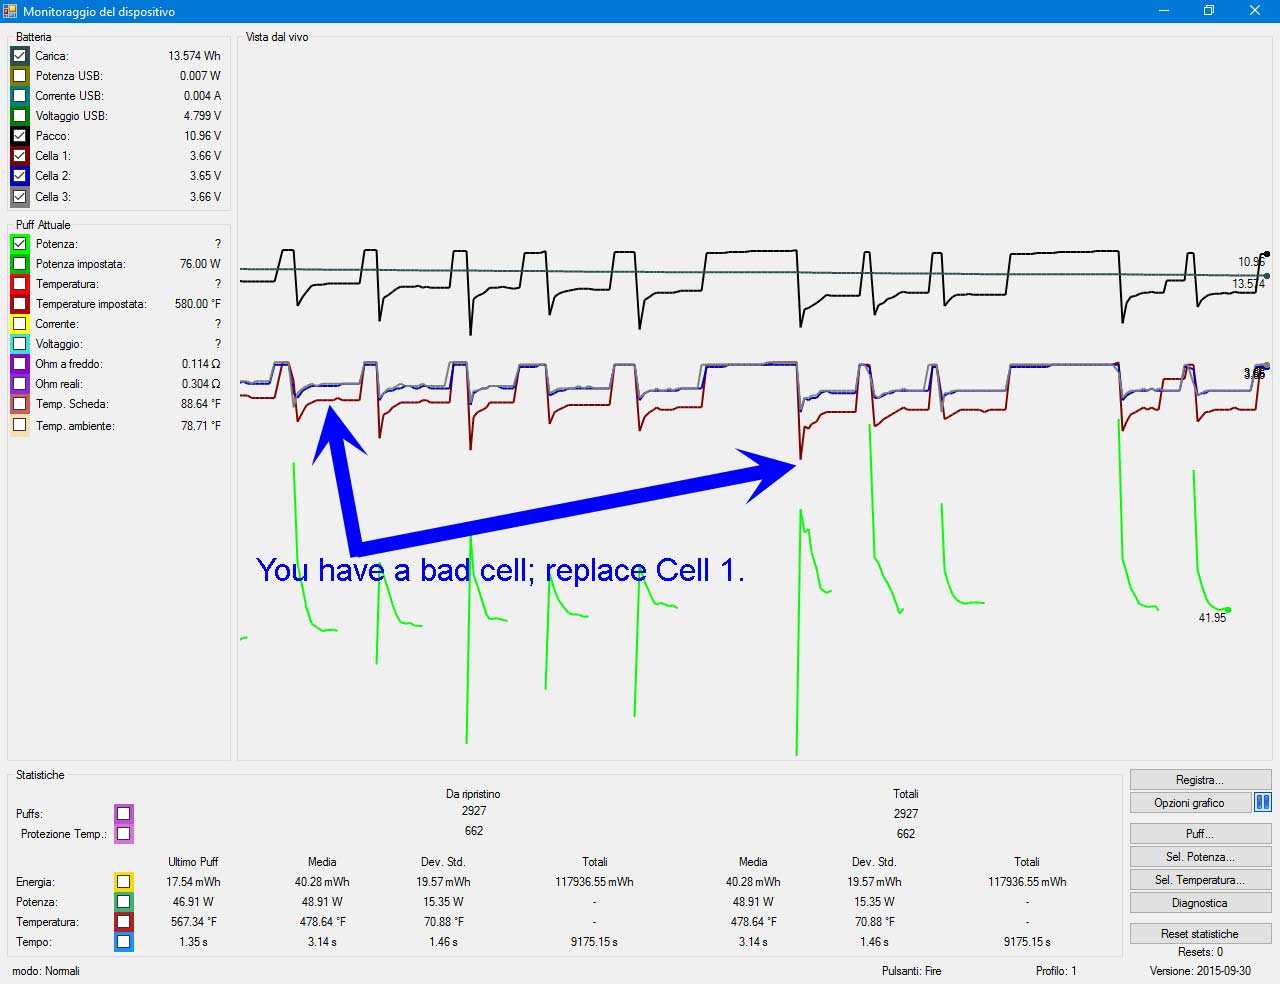Uncheck the Carica battery checkbox
The height and width of the screenshot is (984, 1280).
coord(20,56)
